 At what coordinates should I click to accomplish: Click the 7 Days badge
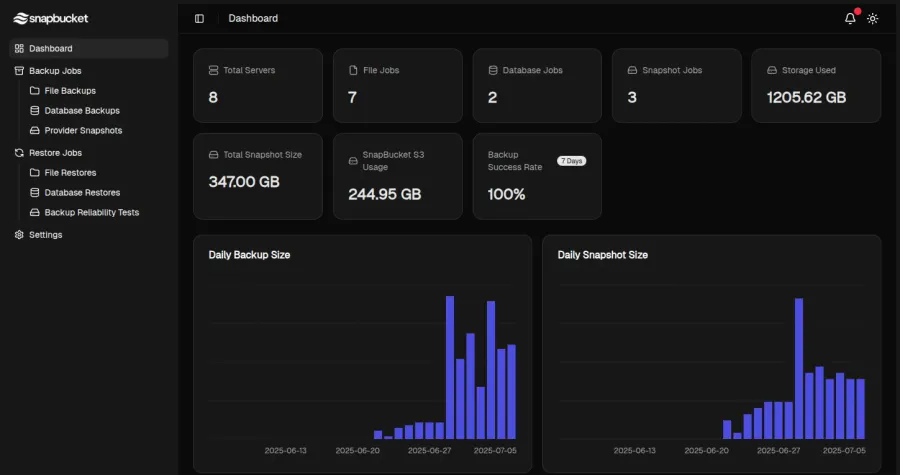[x=571, y=160]
